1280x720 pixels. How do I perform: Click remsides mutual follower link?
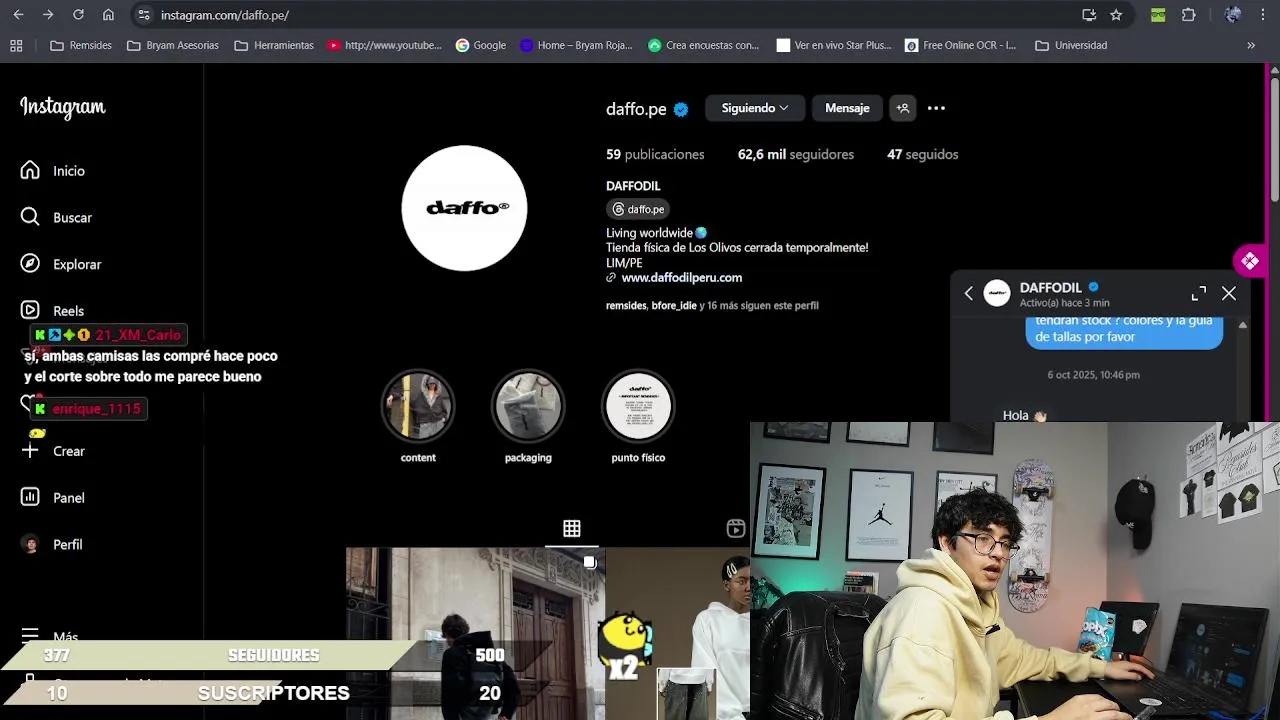626,305
